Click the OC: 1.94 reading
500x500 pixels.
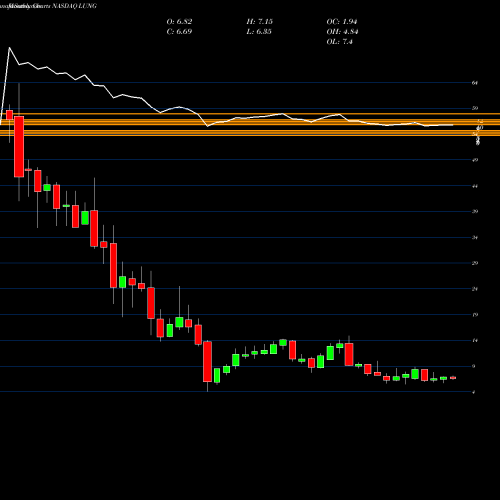pyautogui.click(x=342, y=22)
